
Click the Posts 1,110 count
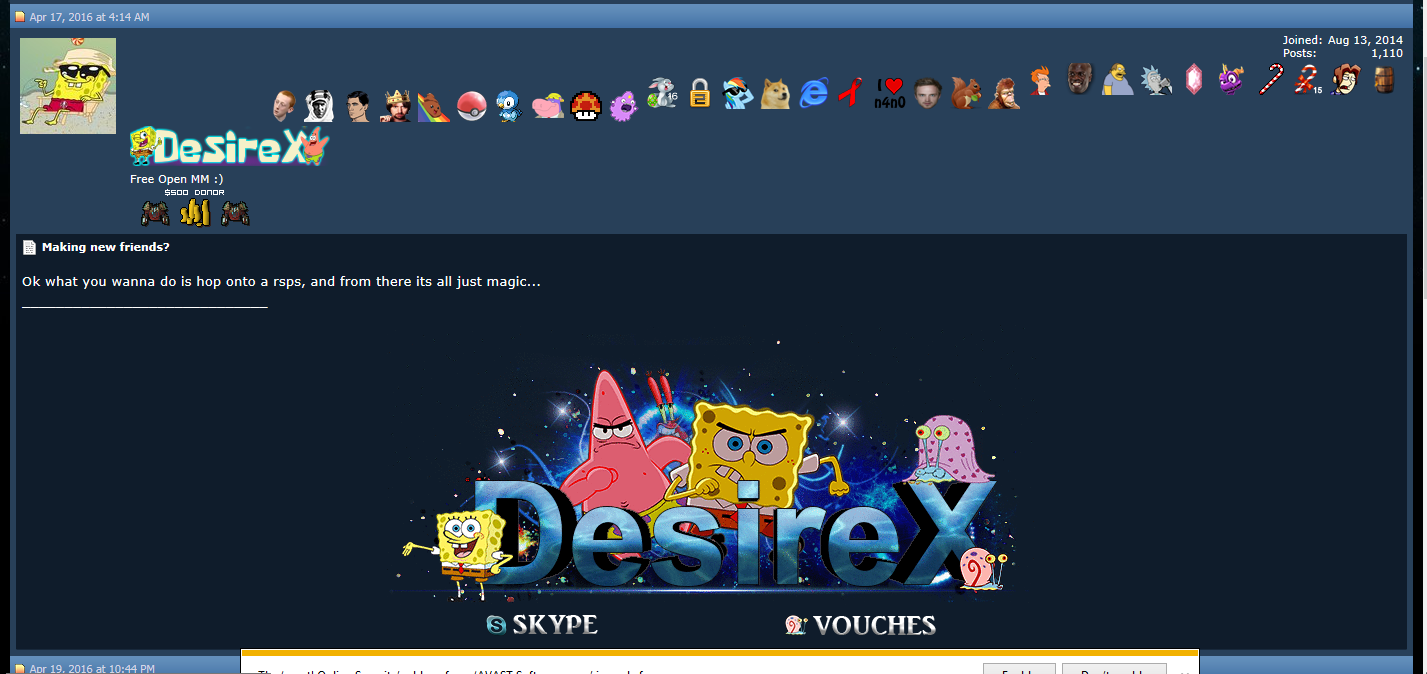tap(1343, 53)
